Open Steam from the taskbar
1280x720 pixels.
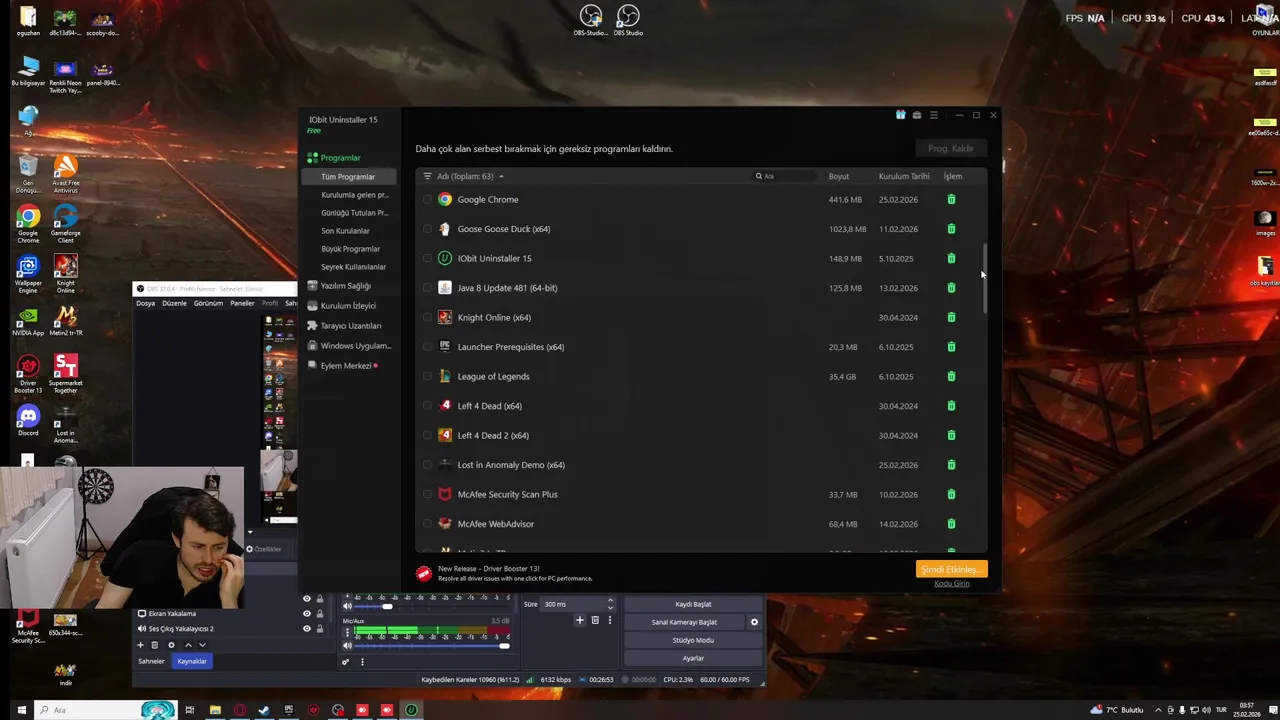pos(264,710)
